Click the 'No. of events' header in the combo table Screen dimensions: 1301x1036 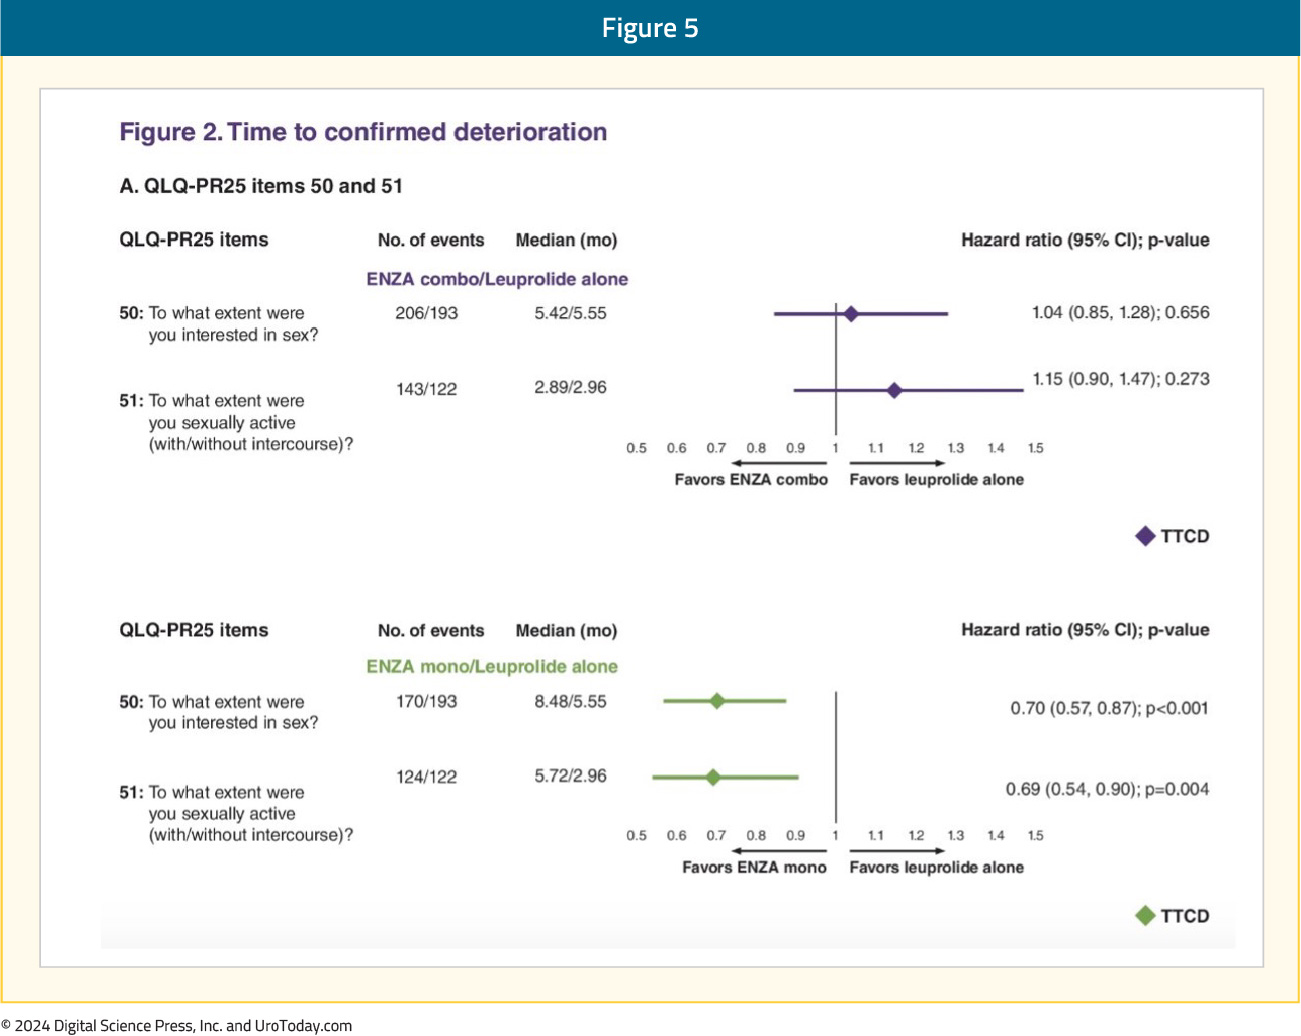pos(431,240)
